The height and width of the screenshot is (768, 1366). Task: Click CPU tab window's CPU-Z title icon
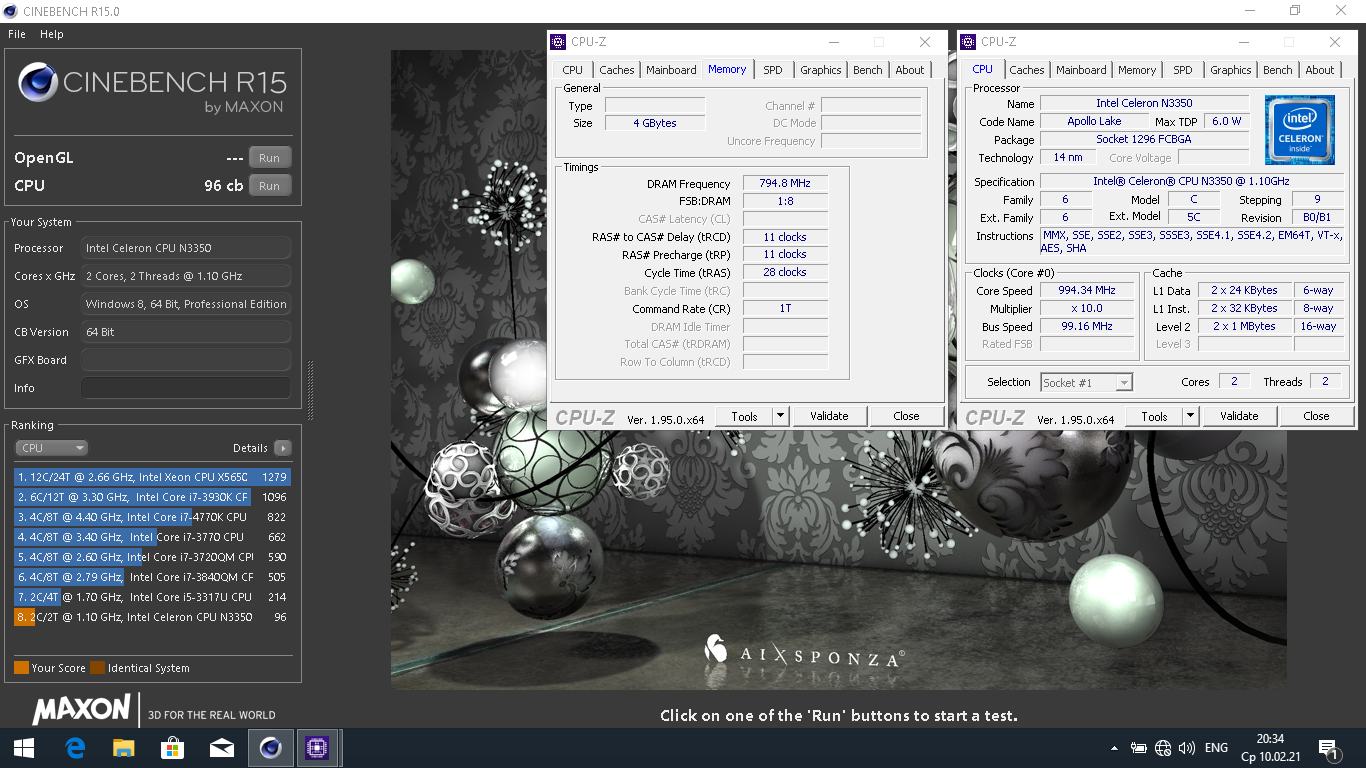(968, 42)
